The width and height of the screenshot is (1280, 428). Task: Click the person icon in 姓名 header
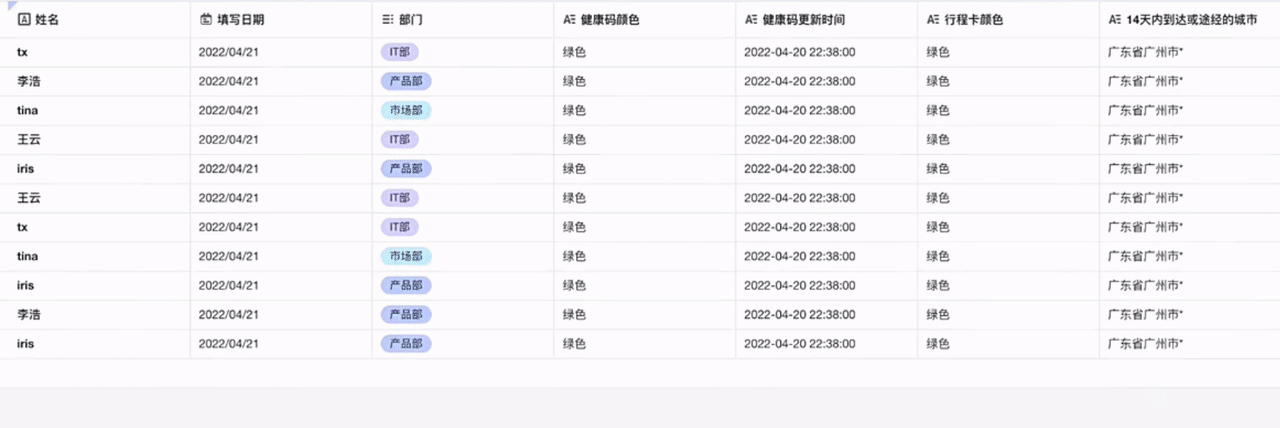25,19
